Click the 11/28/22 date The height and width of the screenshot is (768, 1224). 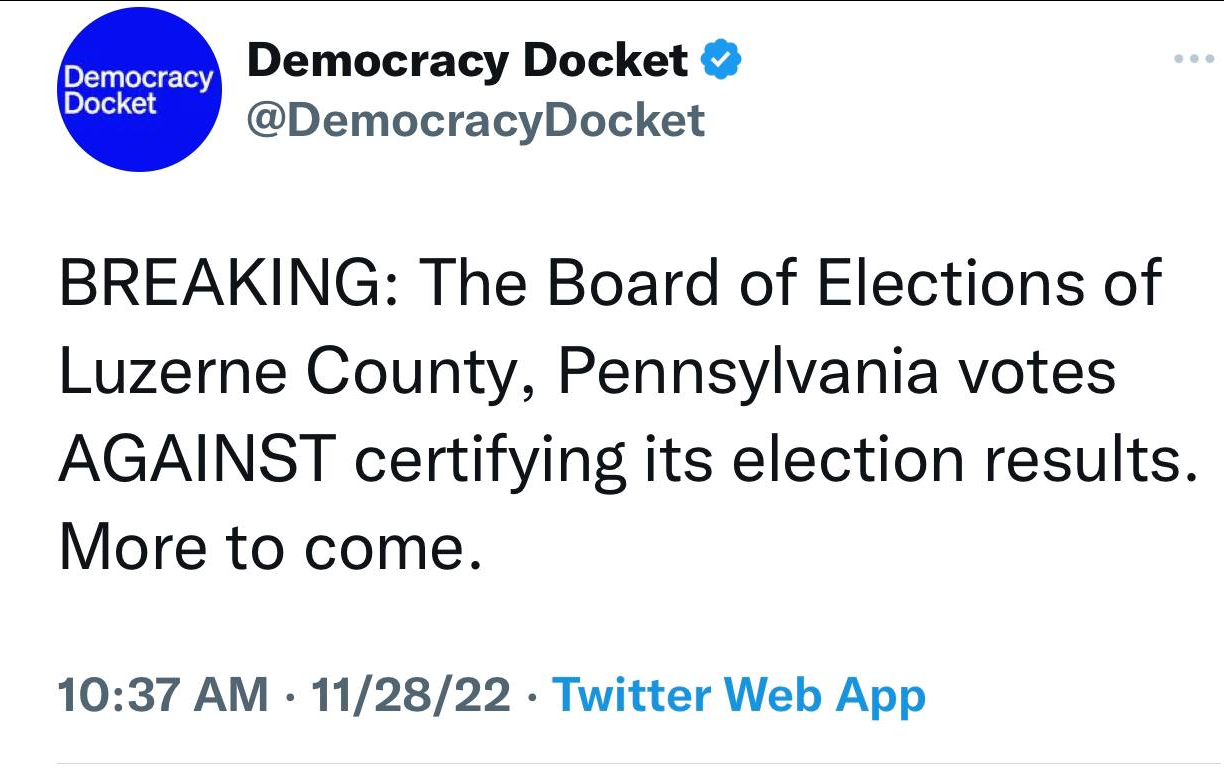411,694
